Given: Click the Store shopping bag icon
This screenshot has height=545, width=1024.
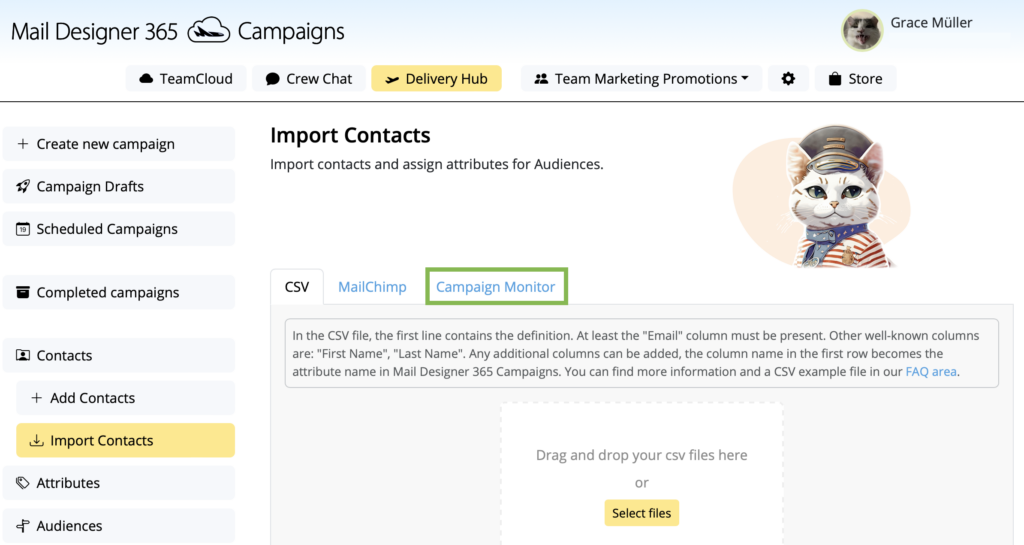Looking at the screenshot, I should pyautogui.click(x=835, y=79).
